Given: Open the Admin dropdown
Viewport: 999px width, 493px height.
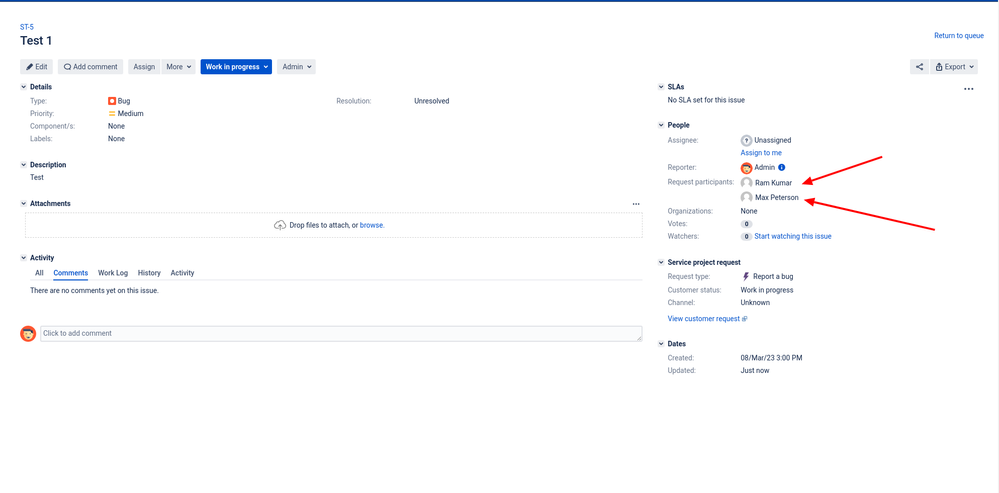Looking at the screenshot, I should pos(296,67).
